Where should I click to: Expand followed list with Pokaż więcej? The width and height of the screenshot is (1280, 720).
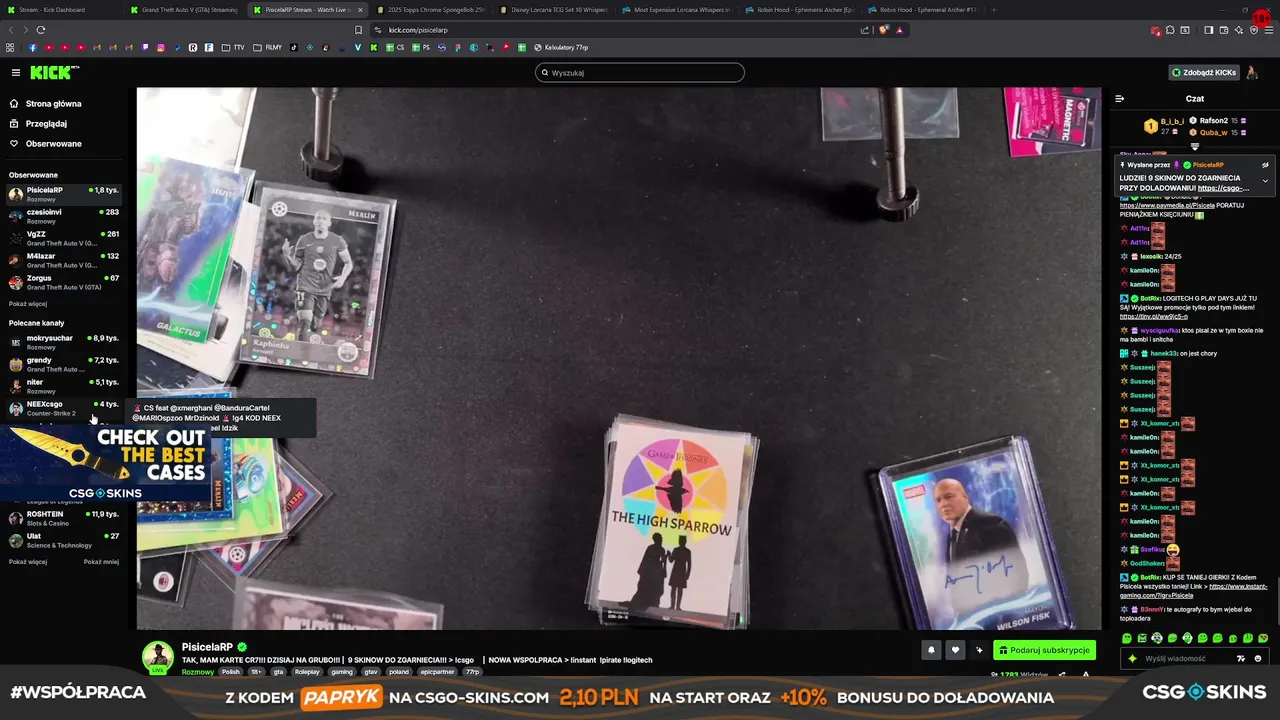pos(28,304)
